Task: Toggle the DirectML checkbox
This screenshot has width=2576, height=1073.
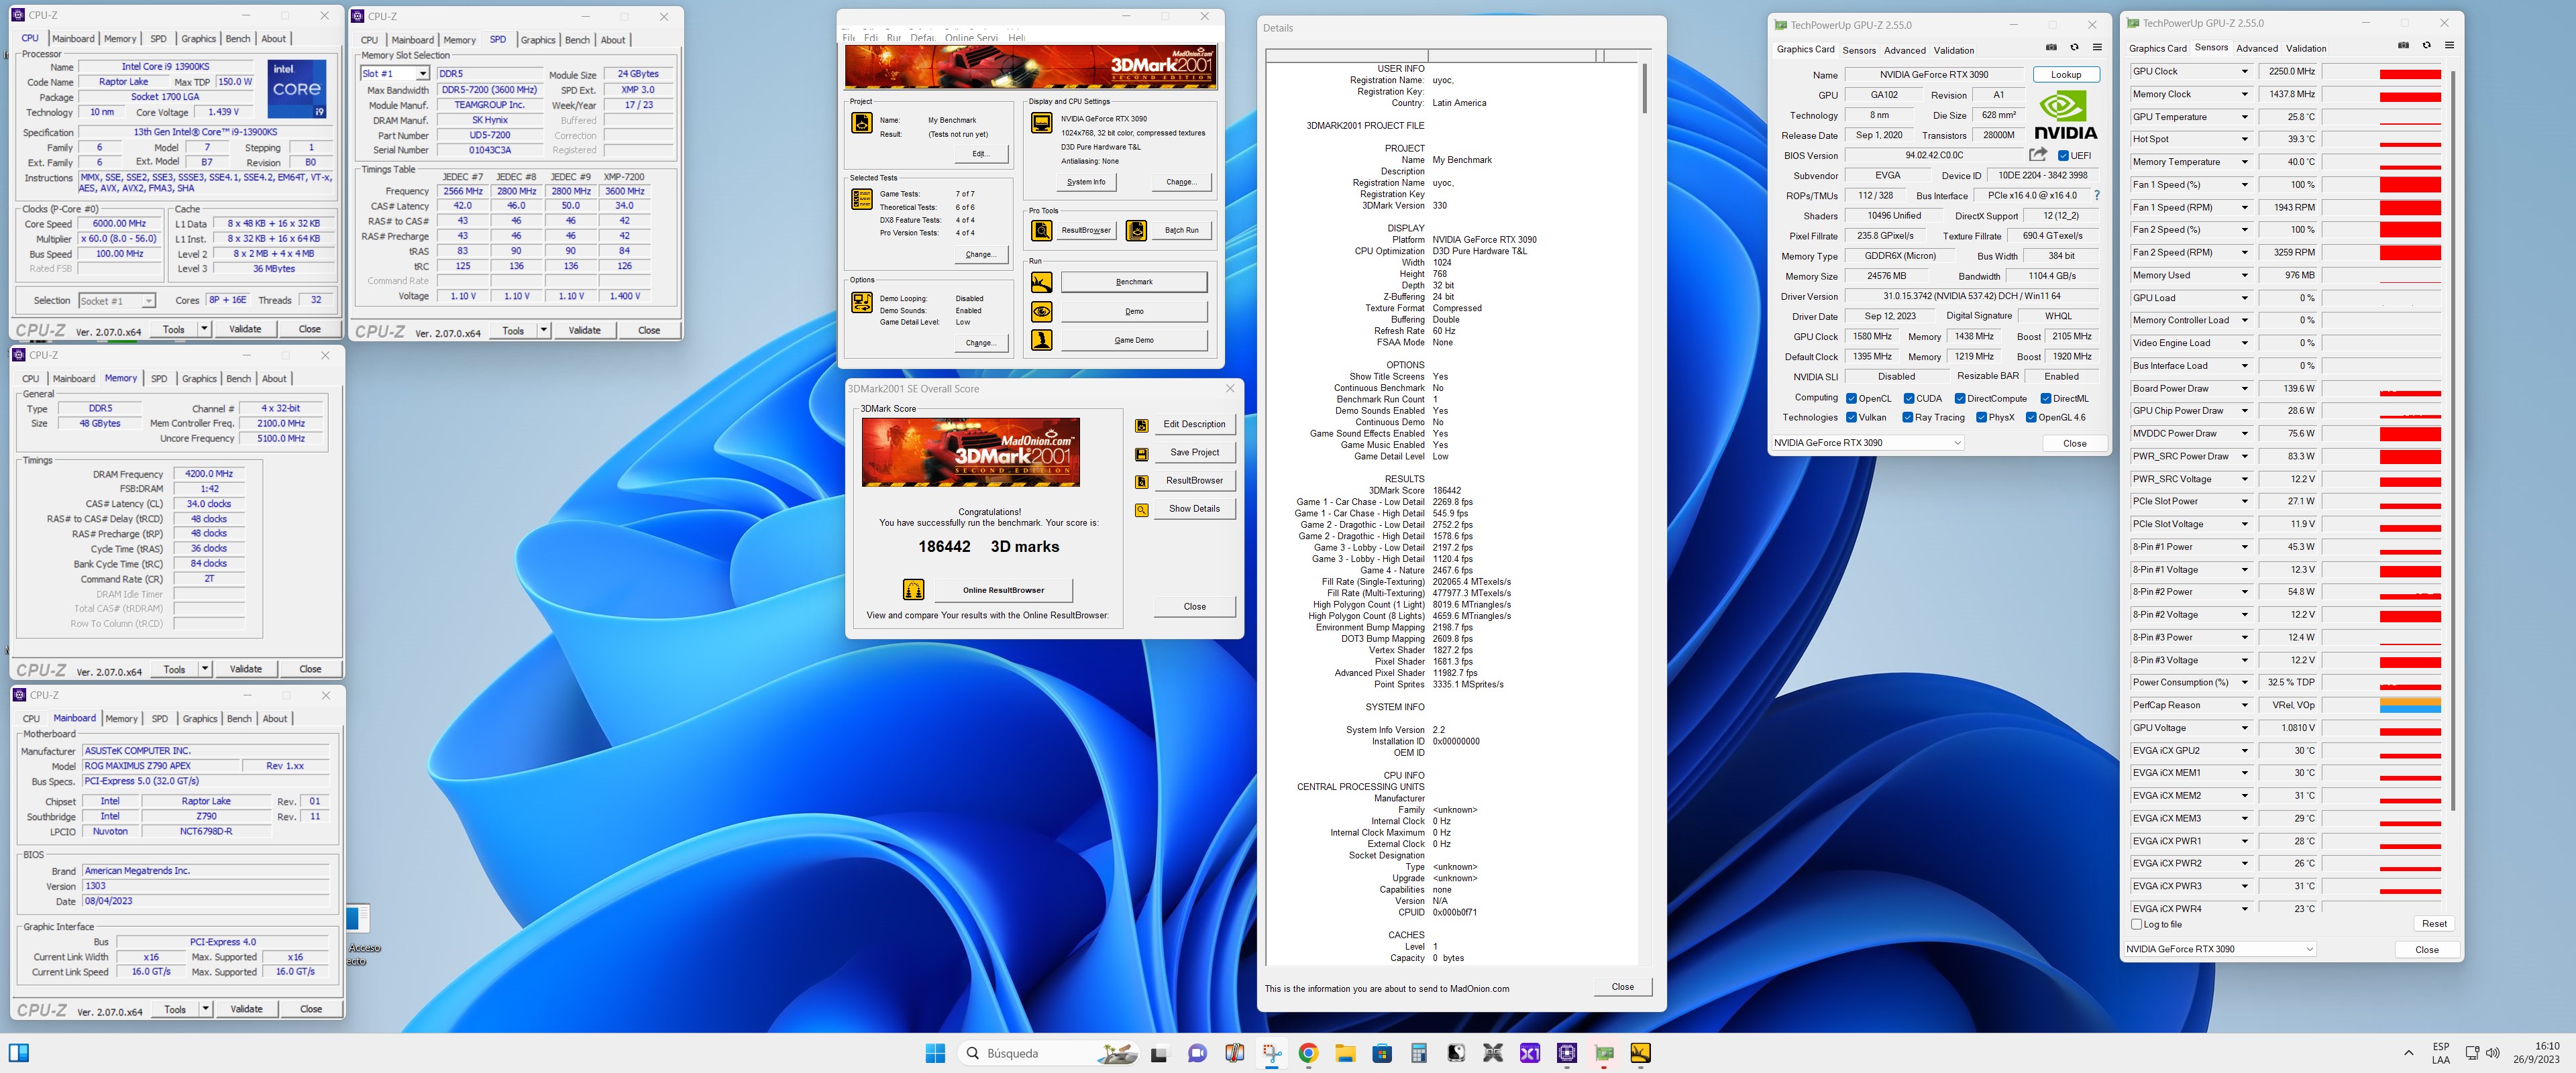Action: click(x=2045, y=399)
